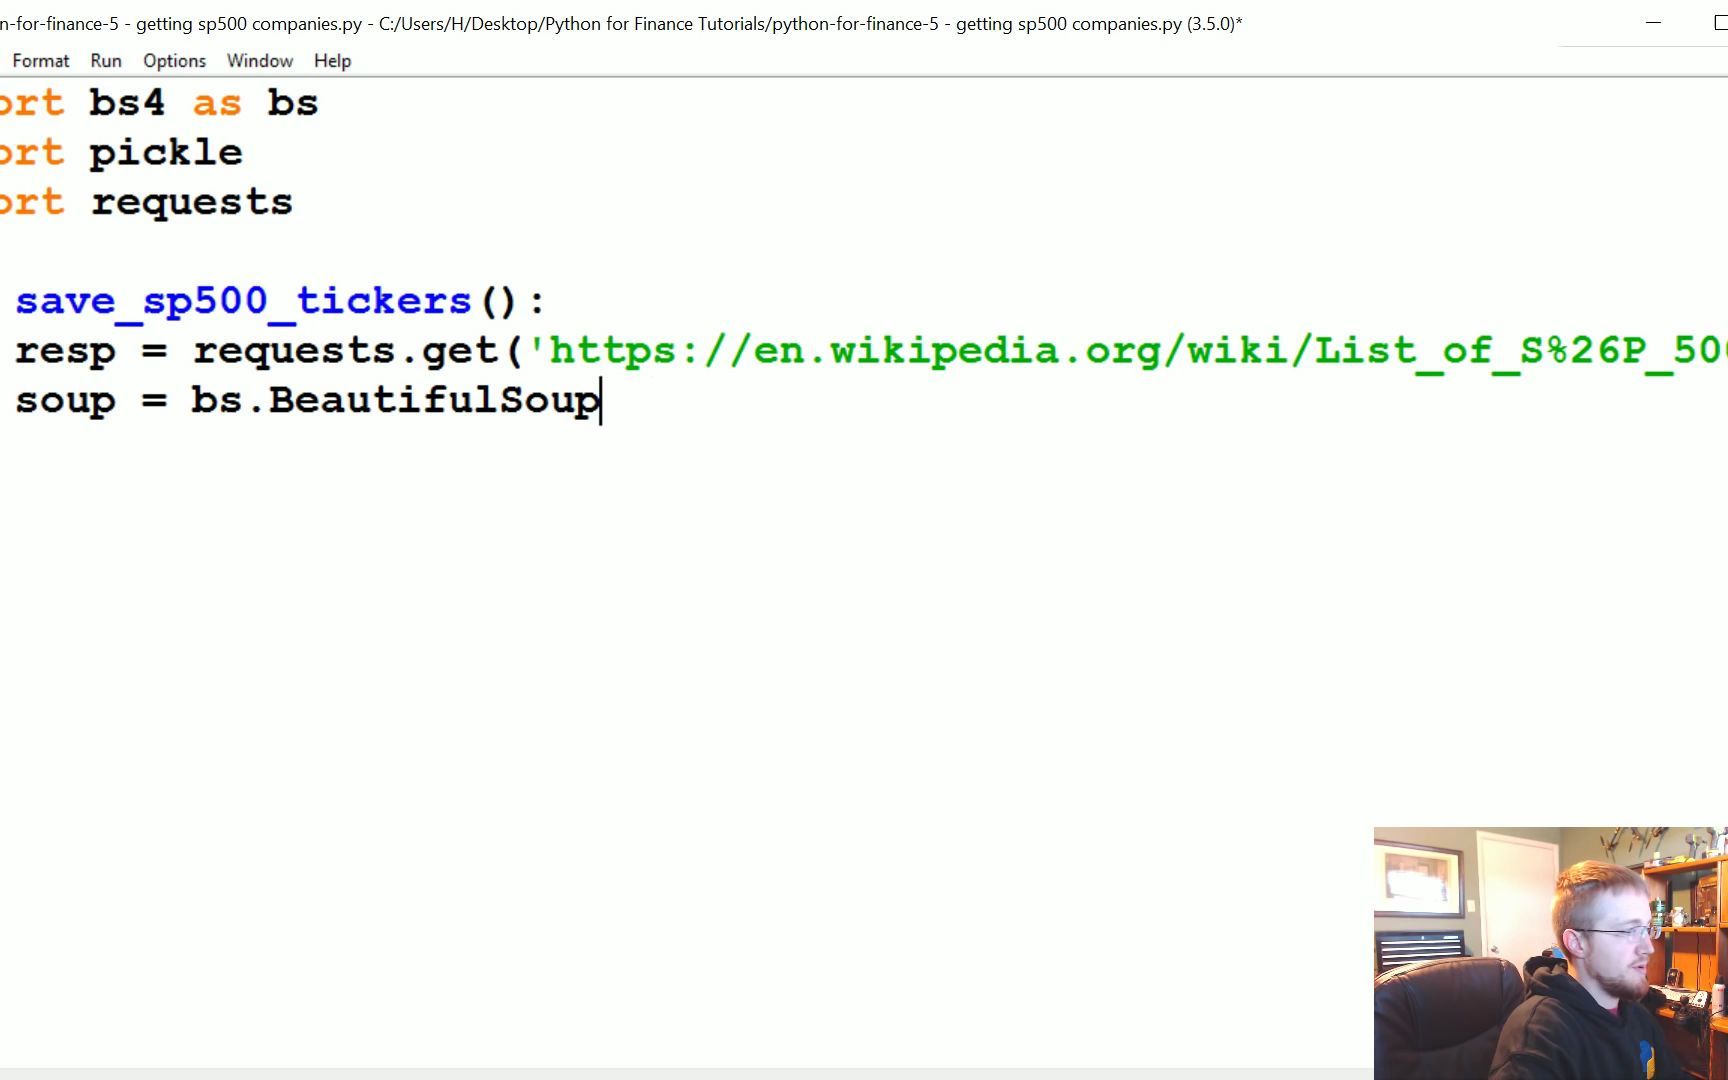This screenshot has width=1728, height=1080.
Task: Click on 'bs4' in the import line
Action: tap(127, 103)
